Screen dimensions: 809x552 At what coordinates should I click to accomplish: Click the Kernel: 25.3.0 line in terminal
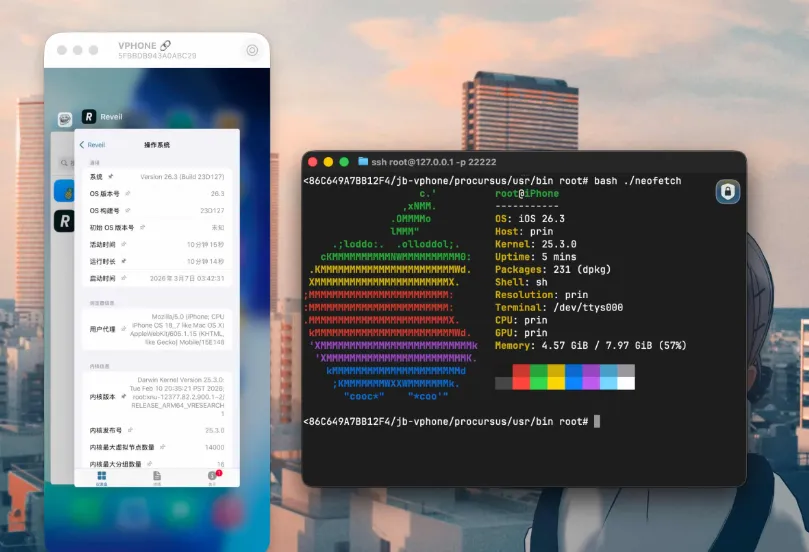pyautogui.click(x=536, y=244)
